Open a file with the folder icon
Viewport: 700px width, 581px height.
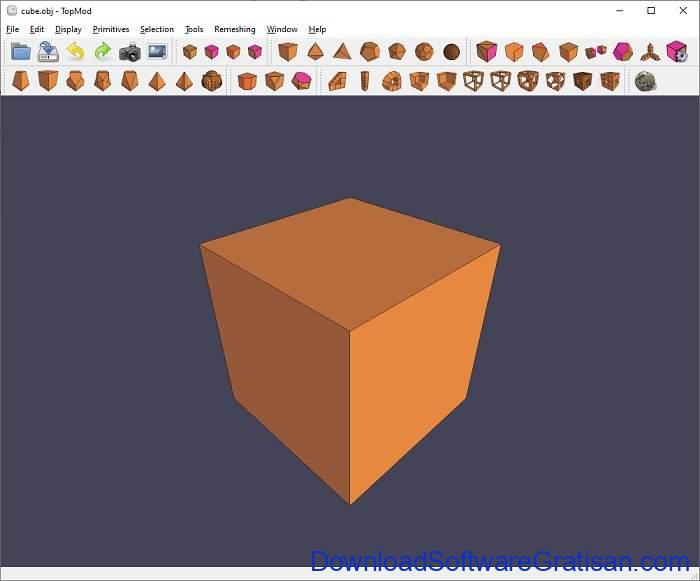pyautogui.click(x=21, y=52)
